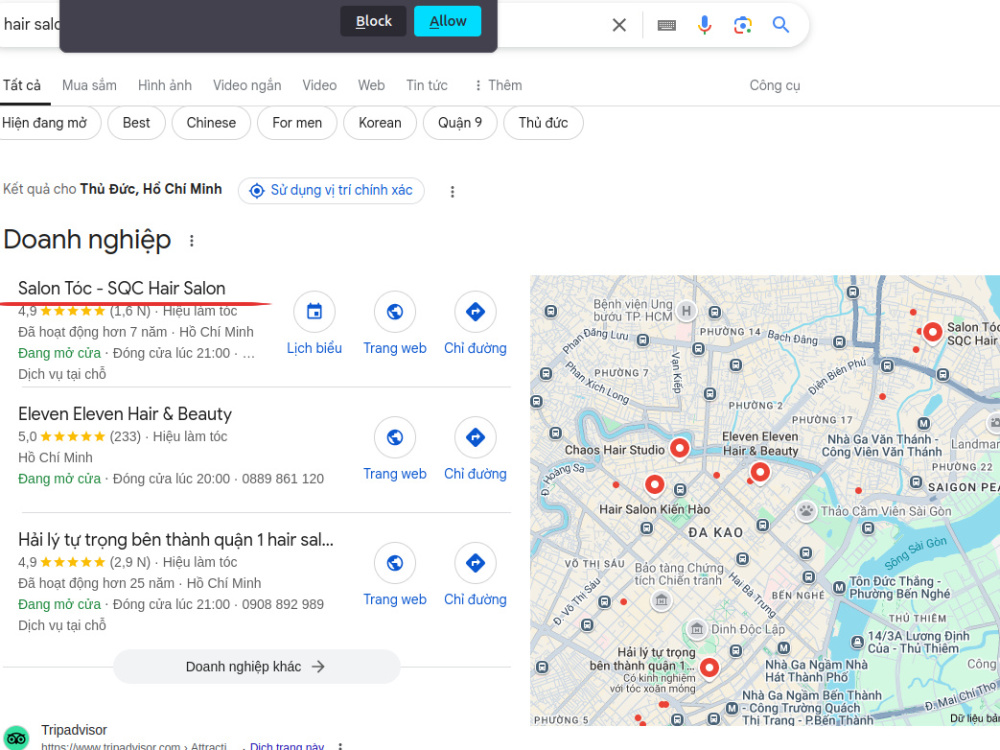Toggle the Chinese filter chip
This screenshot has height=750, width=1000.
[211, 123]
